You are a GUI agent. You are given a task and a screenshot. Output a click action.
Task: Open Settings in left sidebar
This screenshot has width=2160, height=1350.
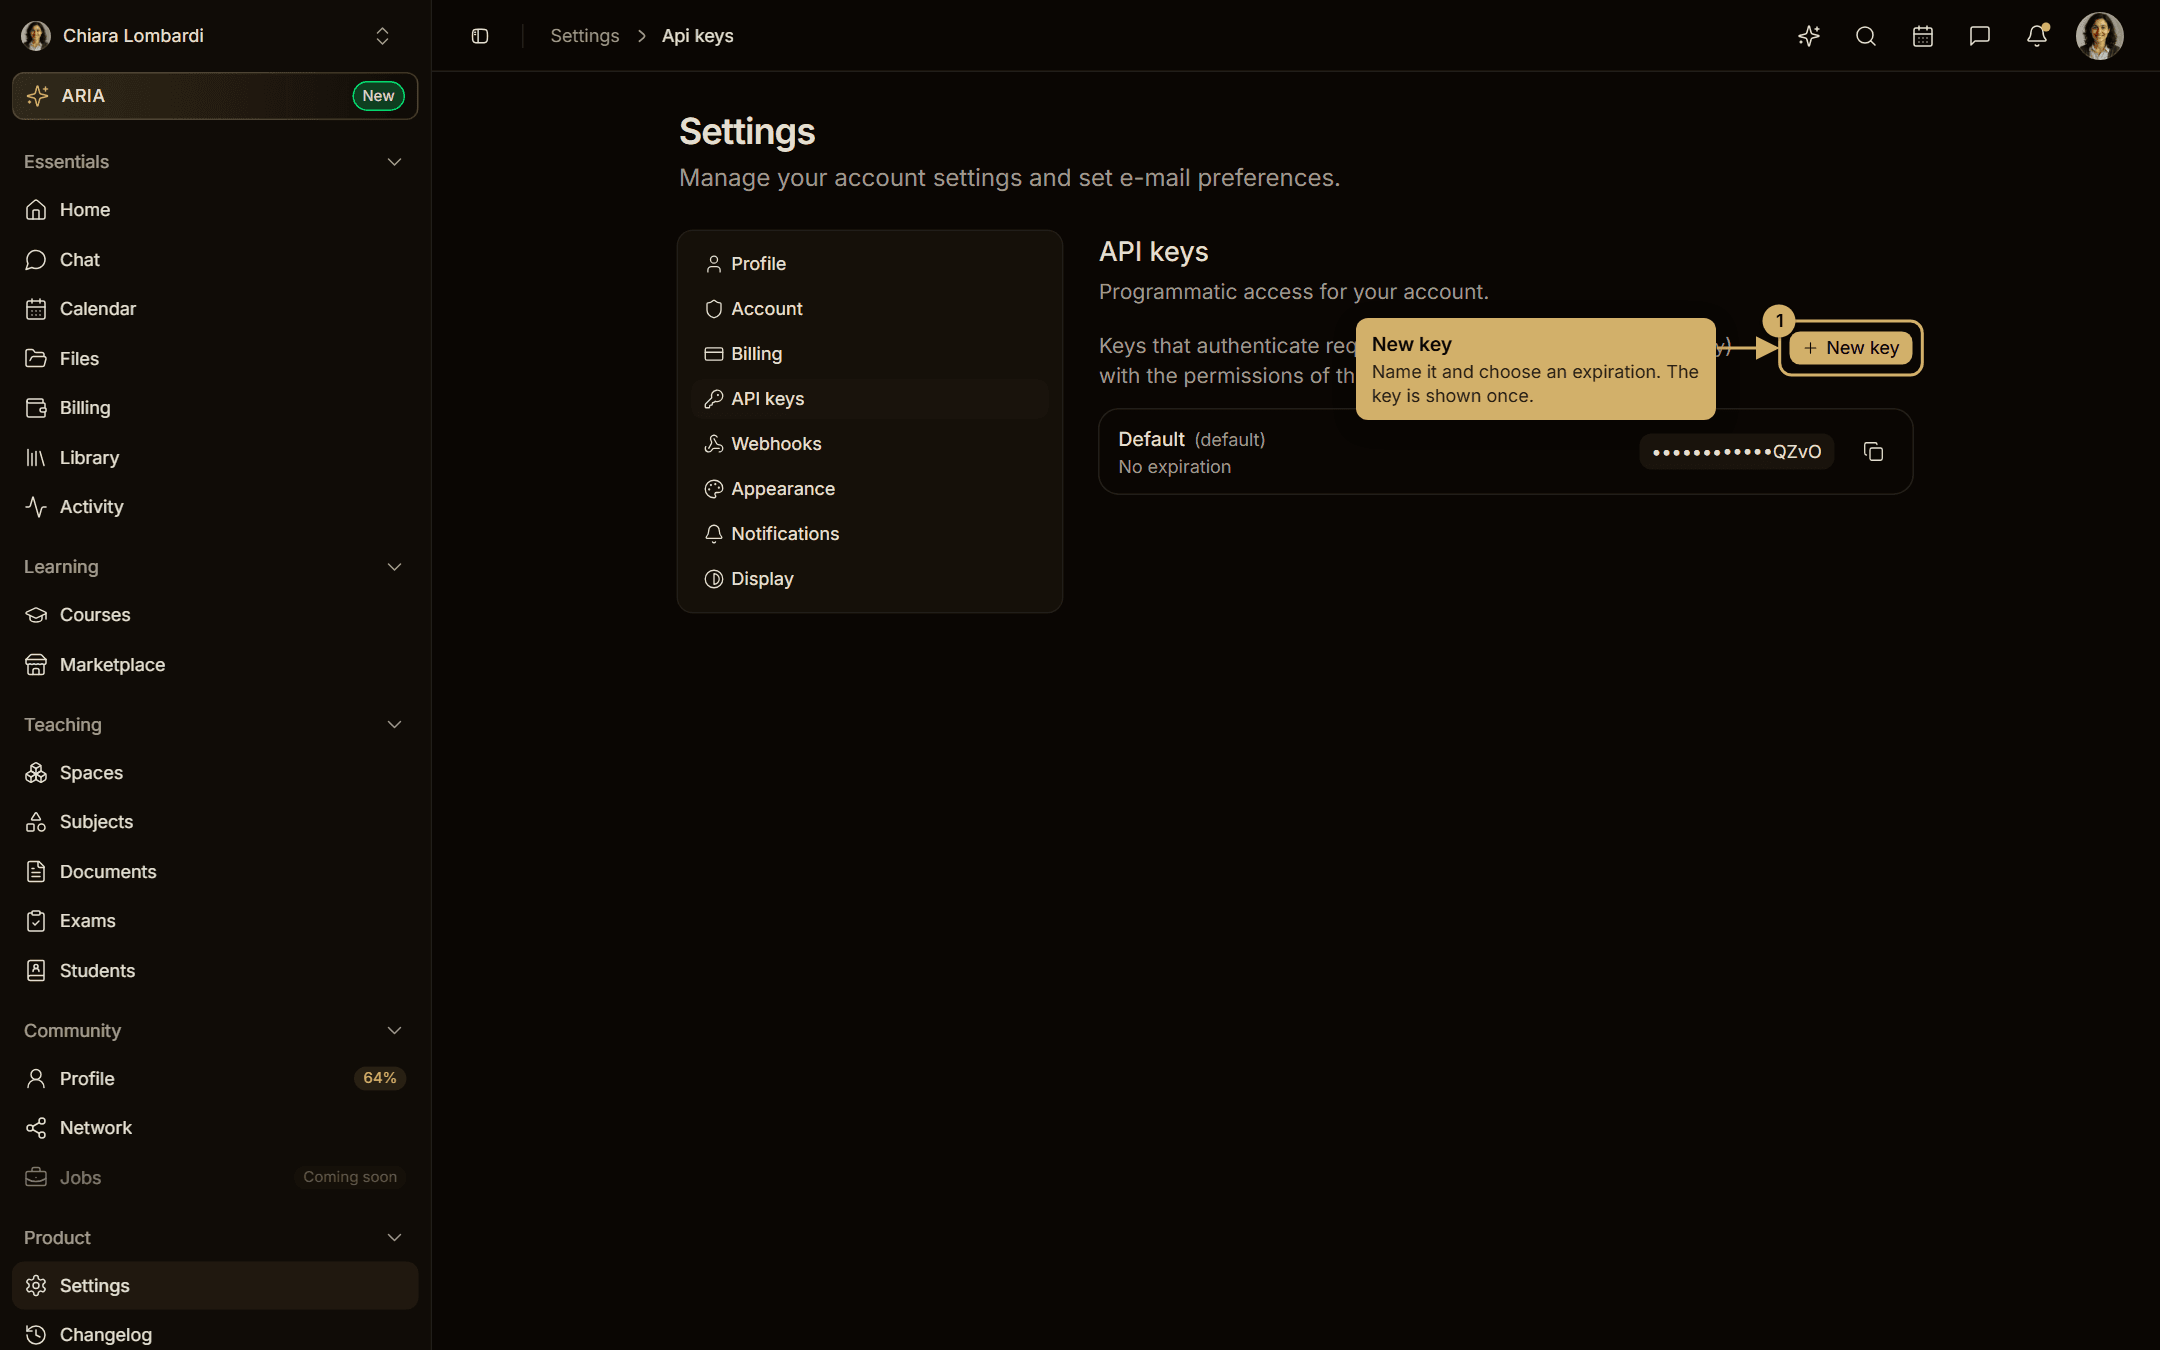tap(215, 1286)
